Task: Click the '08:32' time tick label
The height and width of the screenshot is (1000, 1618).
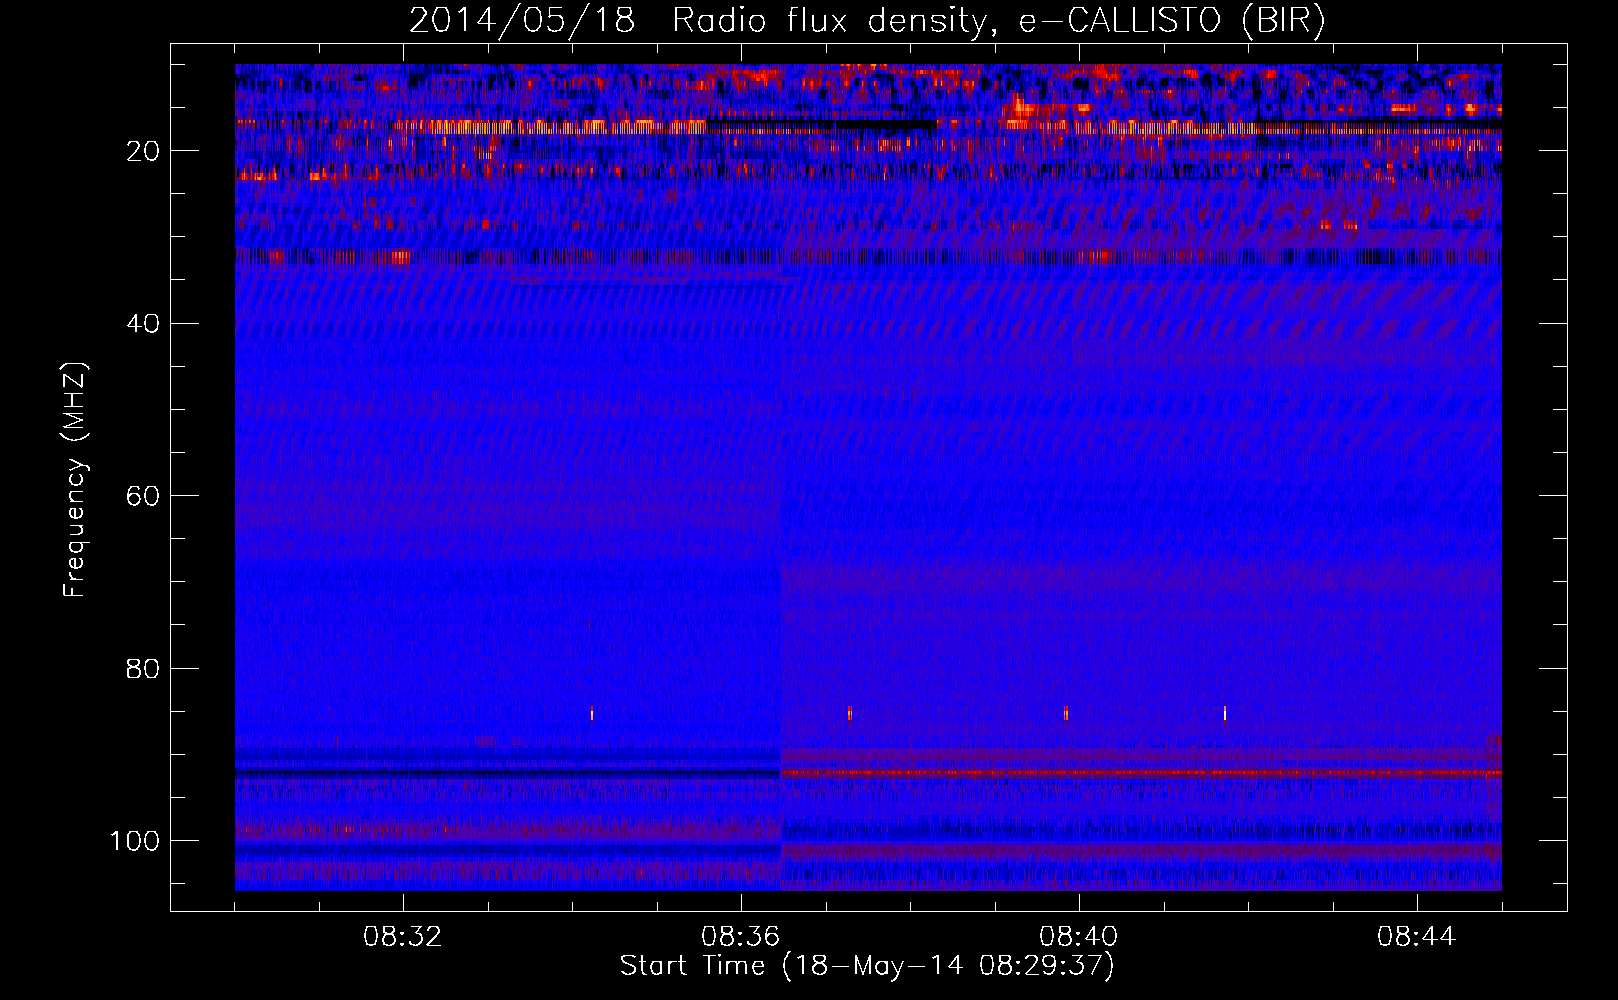Action: [403, 937]
